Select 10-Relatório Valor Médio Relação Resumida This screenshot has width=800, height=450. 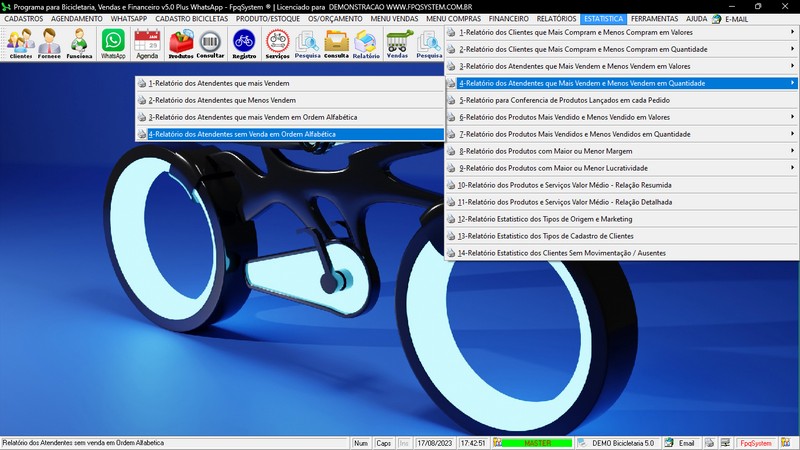tap(621, 185)
